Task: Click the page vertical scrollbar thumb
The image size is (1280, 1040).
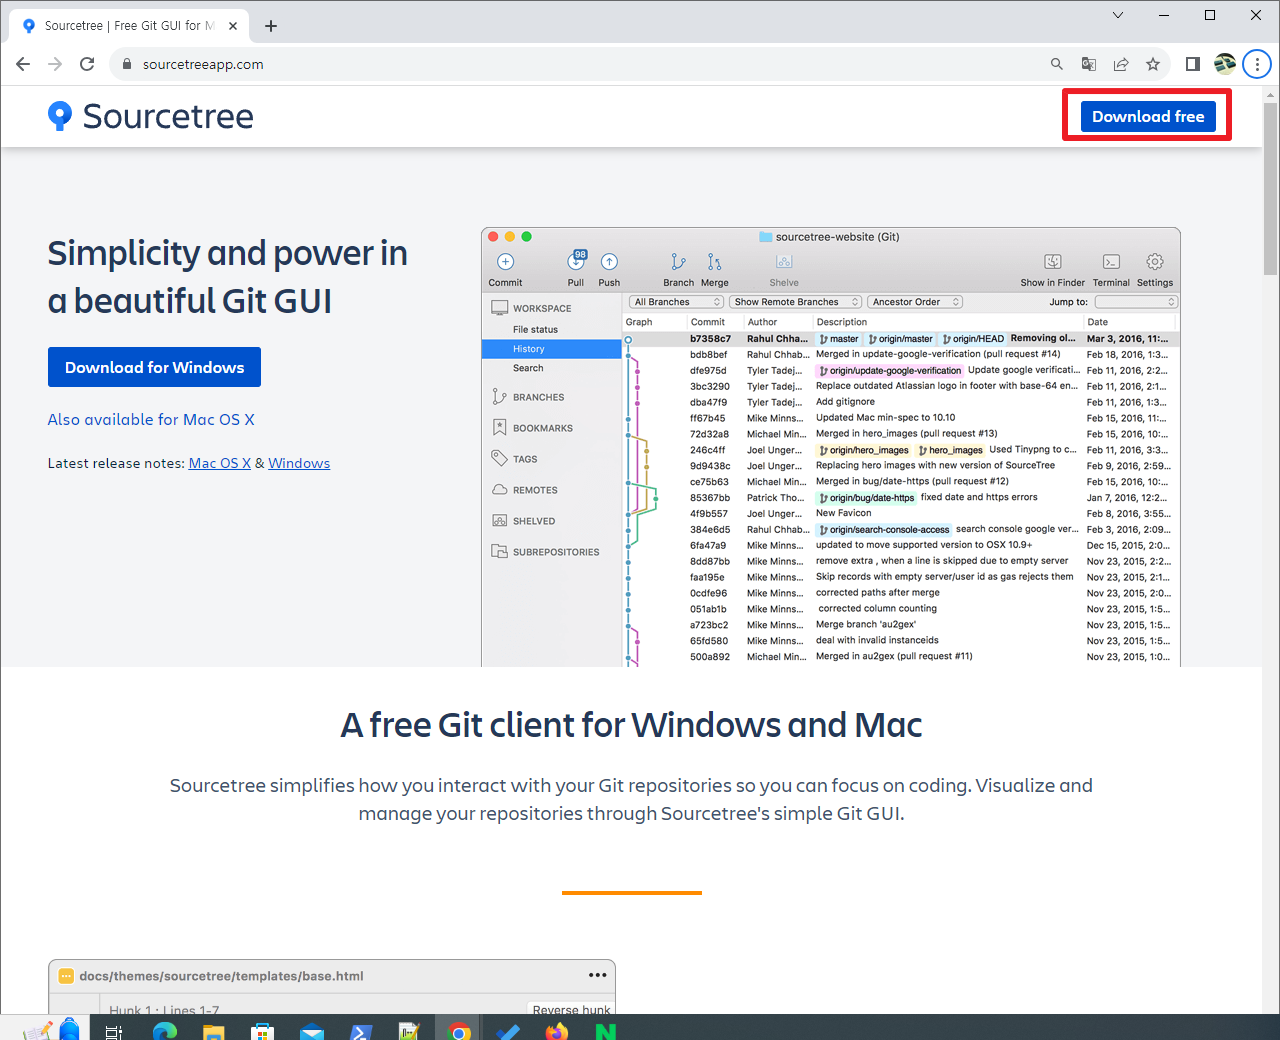Action: [x=1271, y=188]
